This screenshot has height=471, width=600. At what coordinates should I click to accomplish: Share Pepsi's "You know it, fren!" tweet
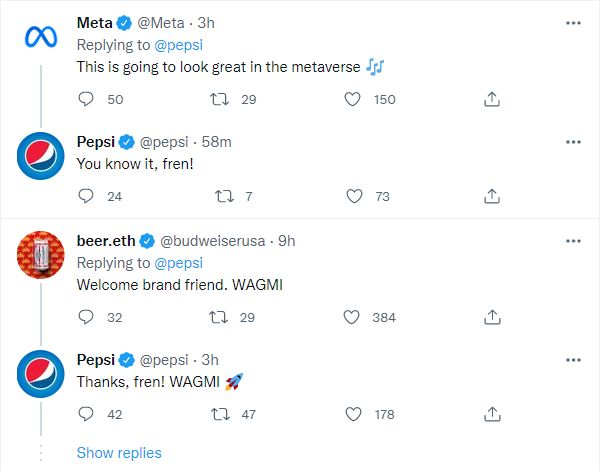(x=491, y=196)
